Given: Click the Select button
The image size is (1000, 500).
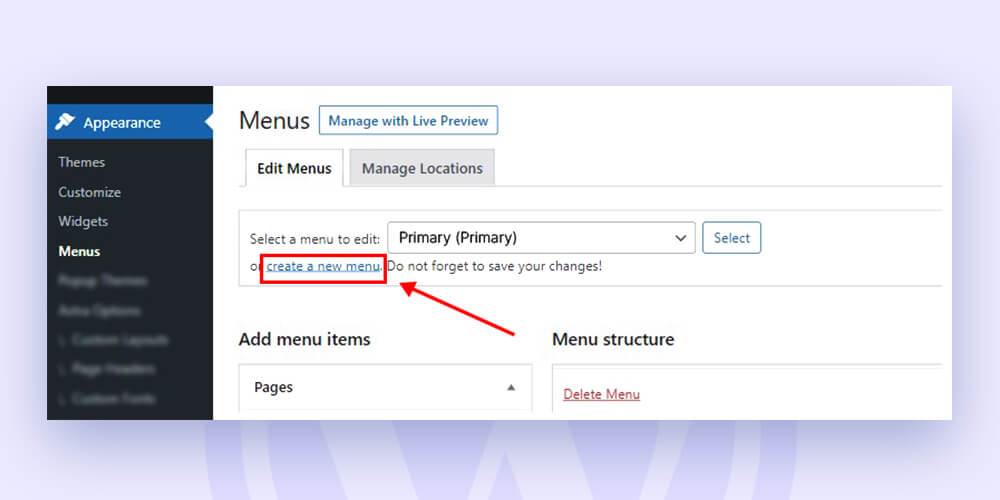Looking at the screenshot, I should (x=732, y=238).
